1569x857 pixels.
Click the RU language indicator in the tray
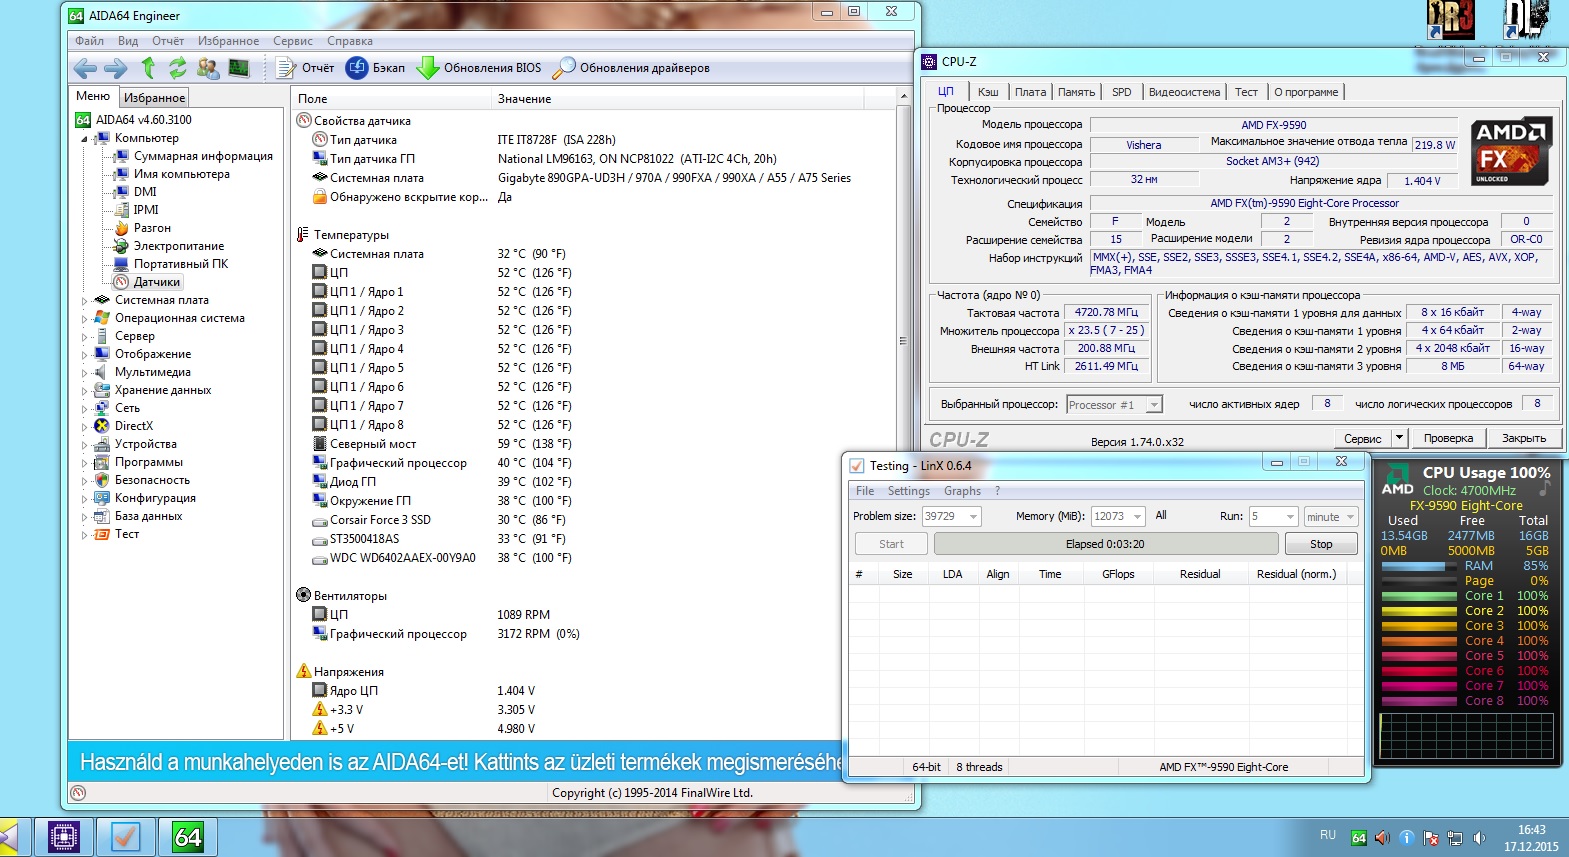pyautogui.click(x=1328, y=835)
